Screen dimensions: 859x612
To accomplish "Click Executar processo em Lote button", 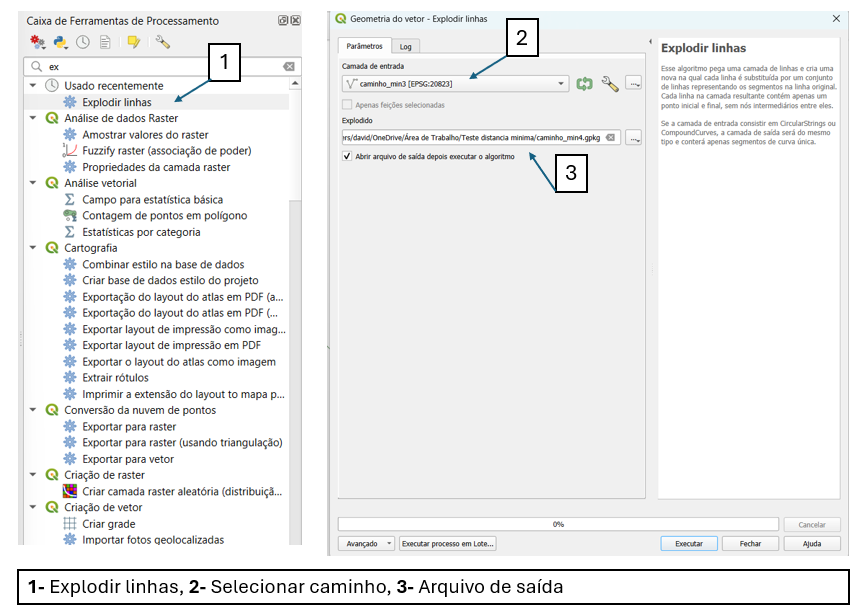I will (x=448, y=543).
